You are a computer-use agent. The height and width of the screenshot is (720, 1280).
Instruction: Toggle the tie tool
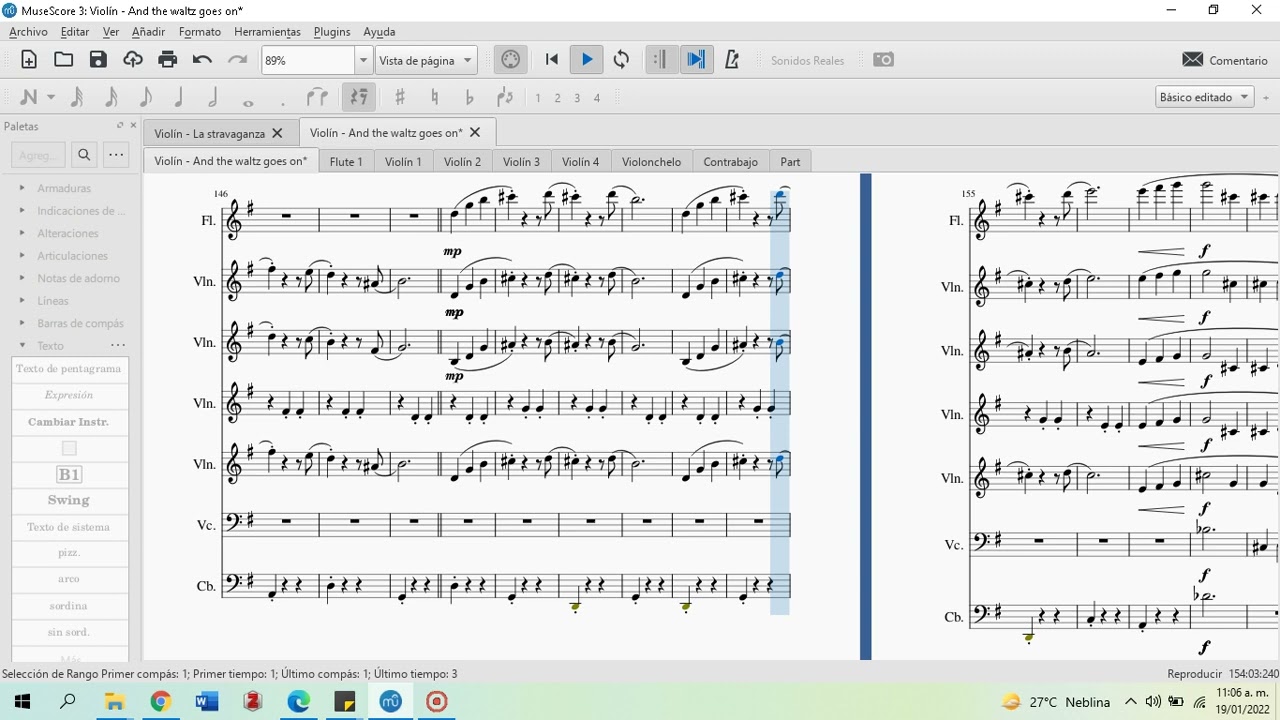coord(317,97)
